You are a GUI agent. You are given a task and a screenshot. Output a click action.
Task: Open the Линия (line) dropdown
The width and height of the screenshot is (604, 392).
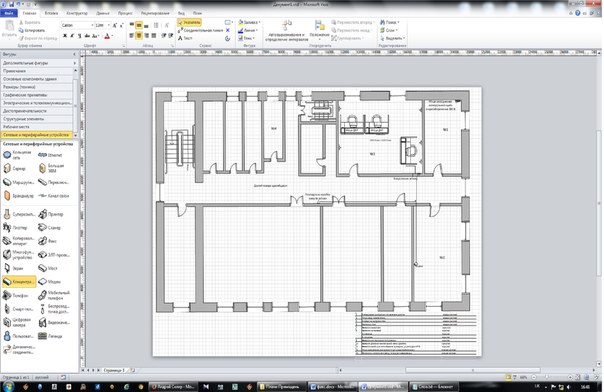248,30
